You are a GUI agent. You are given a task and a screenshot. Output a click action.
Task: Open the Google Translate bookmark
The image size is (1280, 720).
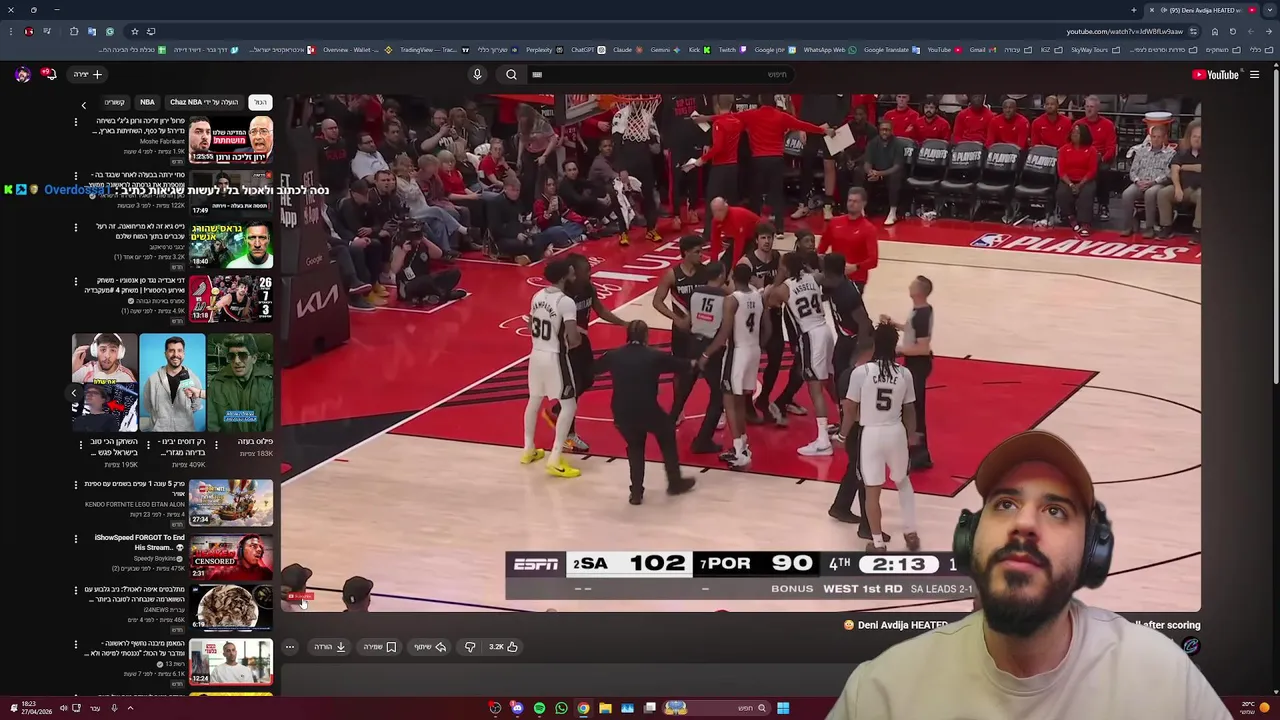tap(891, 50)
